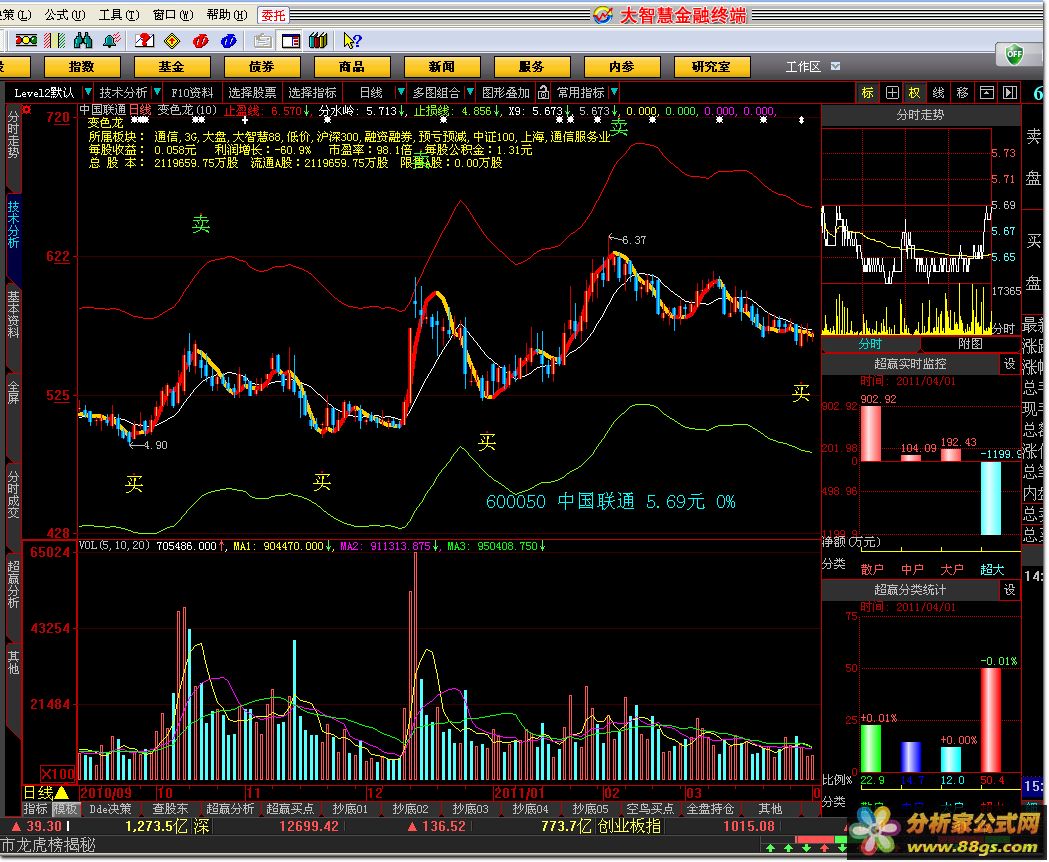Click the 日线 period selector at chart bottom
The image size is (1049, 862).
pyautogui.click(x=46, y=792)
